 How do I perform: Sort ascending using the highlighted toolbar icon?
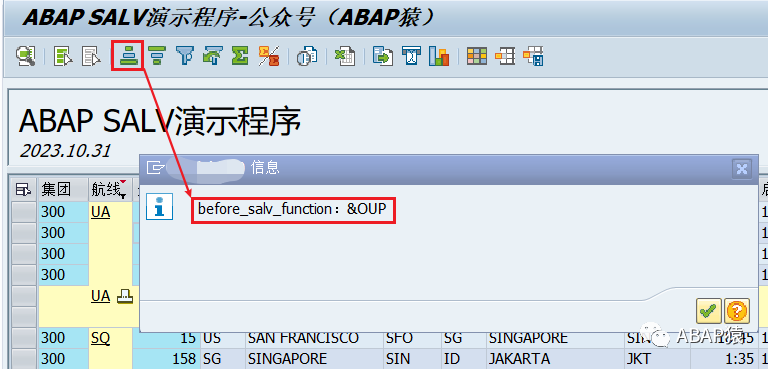(128, 56)
